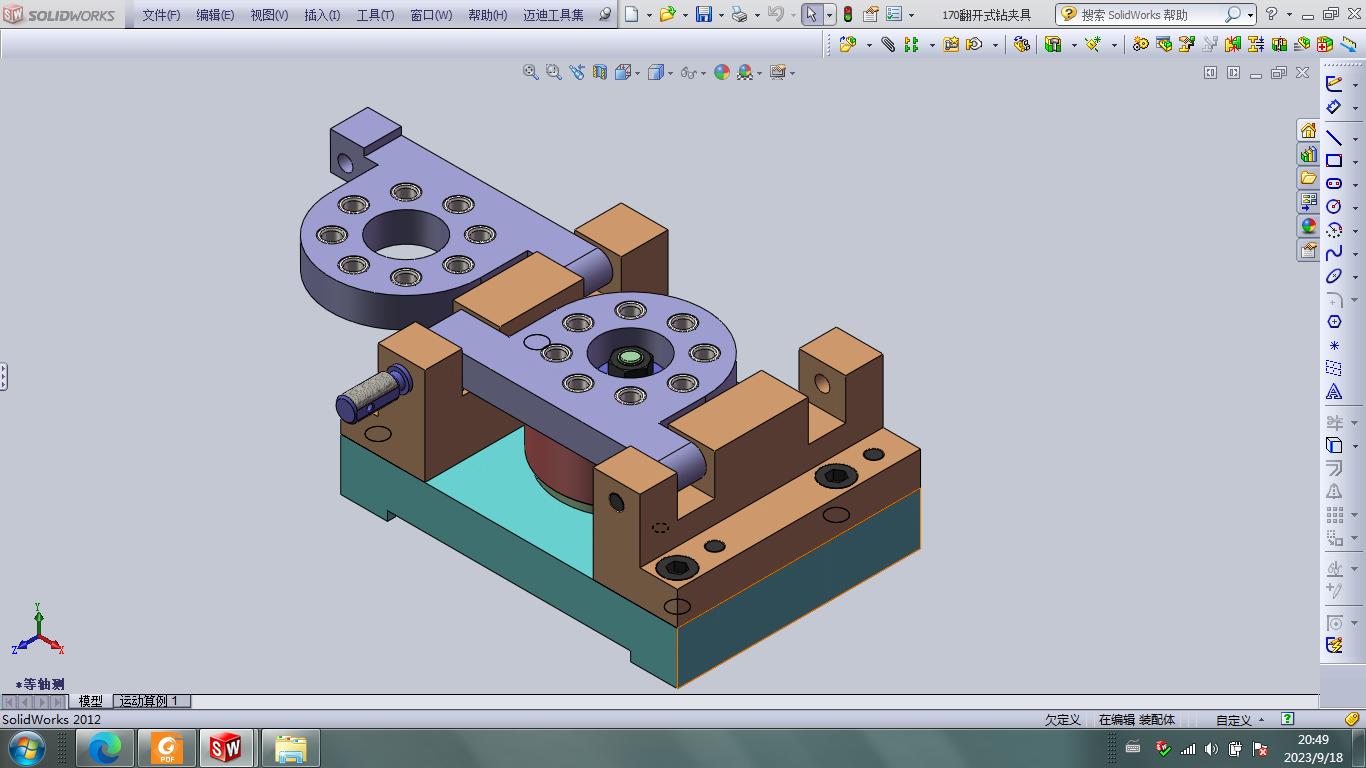Select the Corner Rectangle sketch tool
1366x768 pixels.
pyautogui.click(x=1334, y=161)
